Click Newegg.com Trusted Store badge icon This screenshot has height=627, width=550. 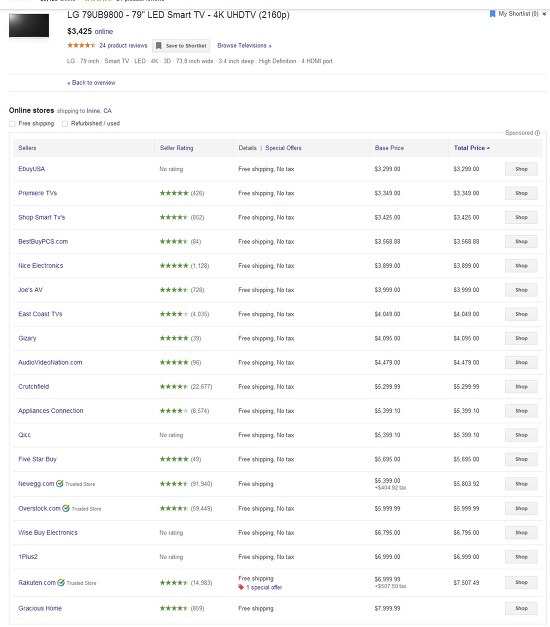(x=60, y=484)
